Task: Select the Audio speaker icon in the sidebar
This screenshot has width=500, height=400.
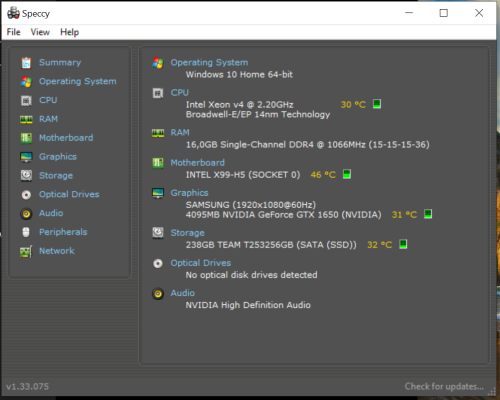Action: coord(26,213)
